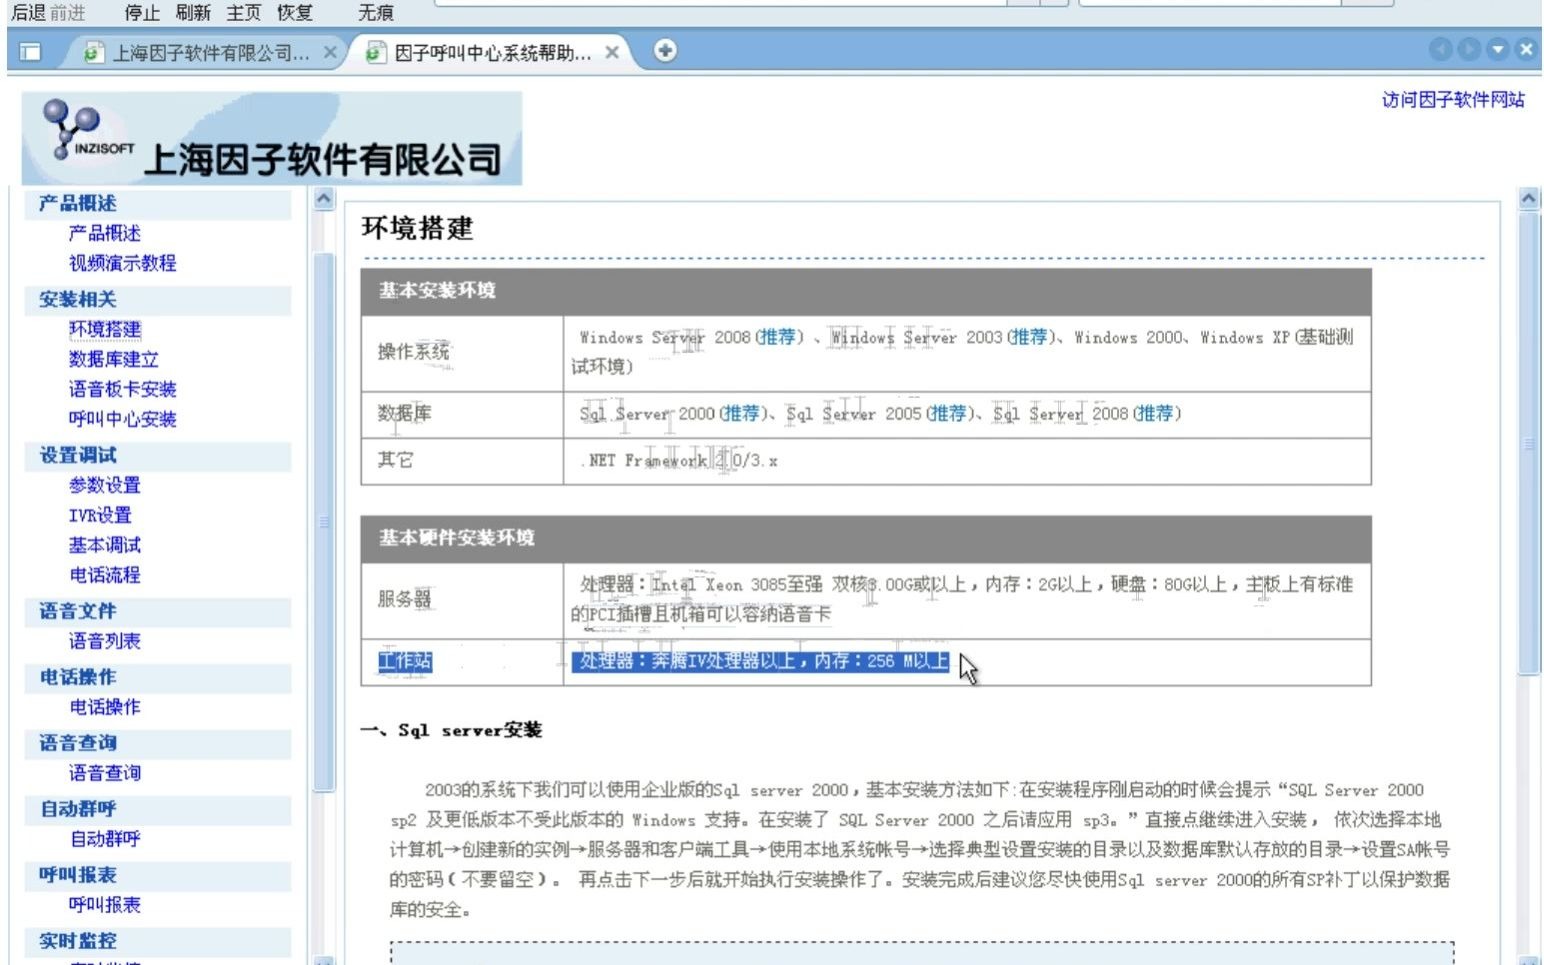Open the 语音列表 page

104,641
